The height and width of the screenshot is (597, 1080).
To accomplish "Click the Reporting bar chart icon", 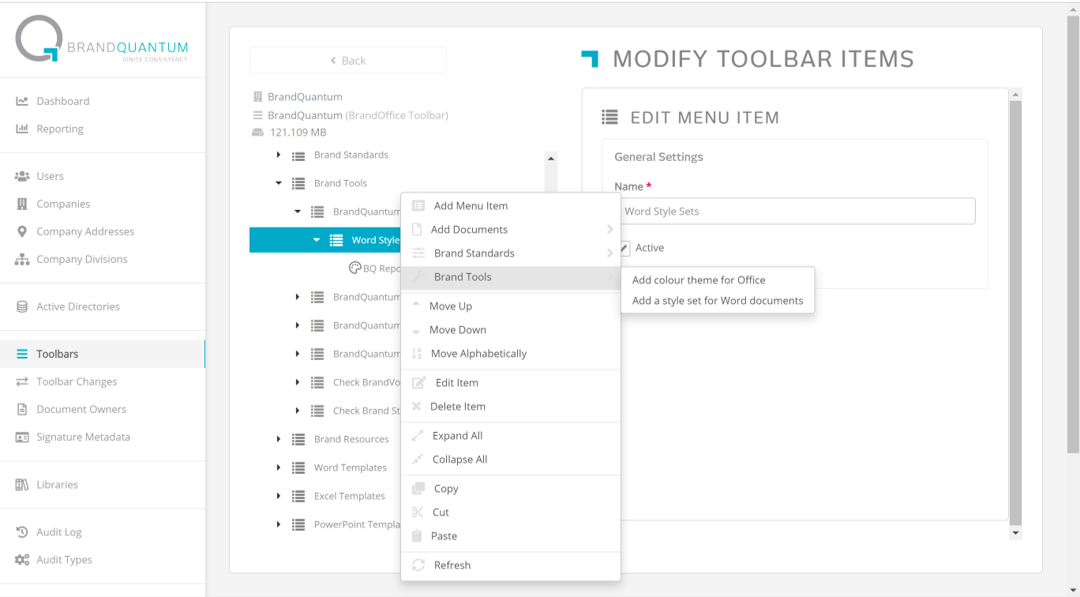I will pyautogui.click(x=22, y=129).
